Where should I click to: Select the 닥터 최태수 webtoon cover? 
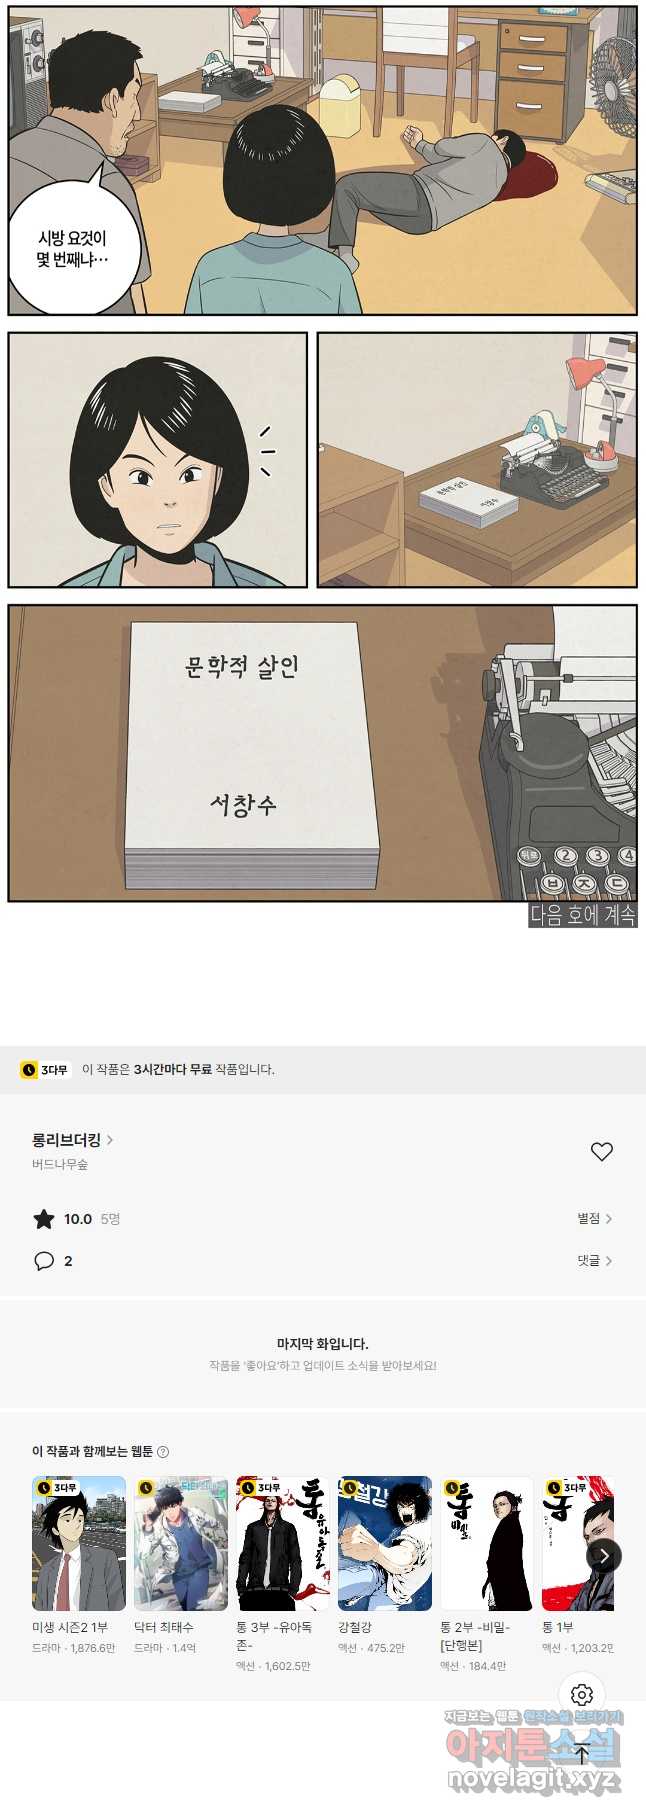coord(181,1543)
